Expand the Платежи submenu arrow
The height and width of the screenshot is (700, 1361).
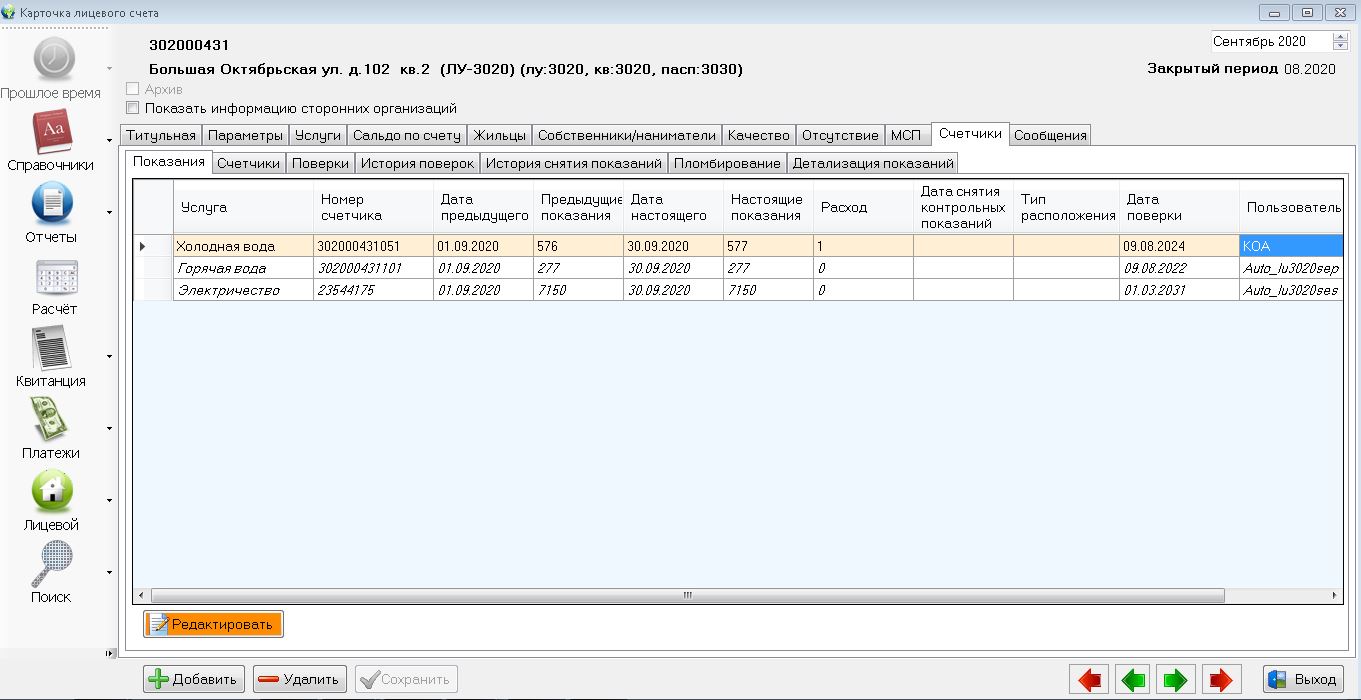pyautogui.click(x=109, y=428)
